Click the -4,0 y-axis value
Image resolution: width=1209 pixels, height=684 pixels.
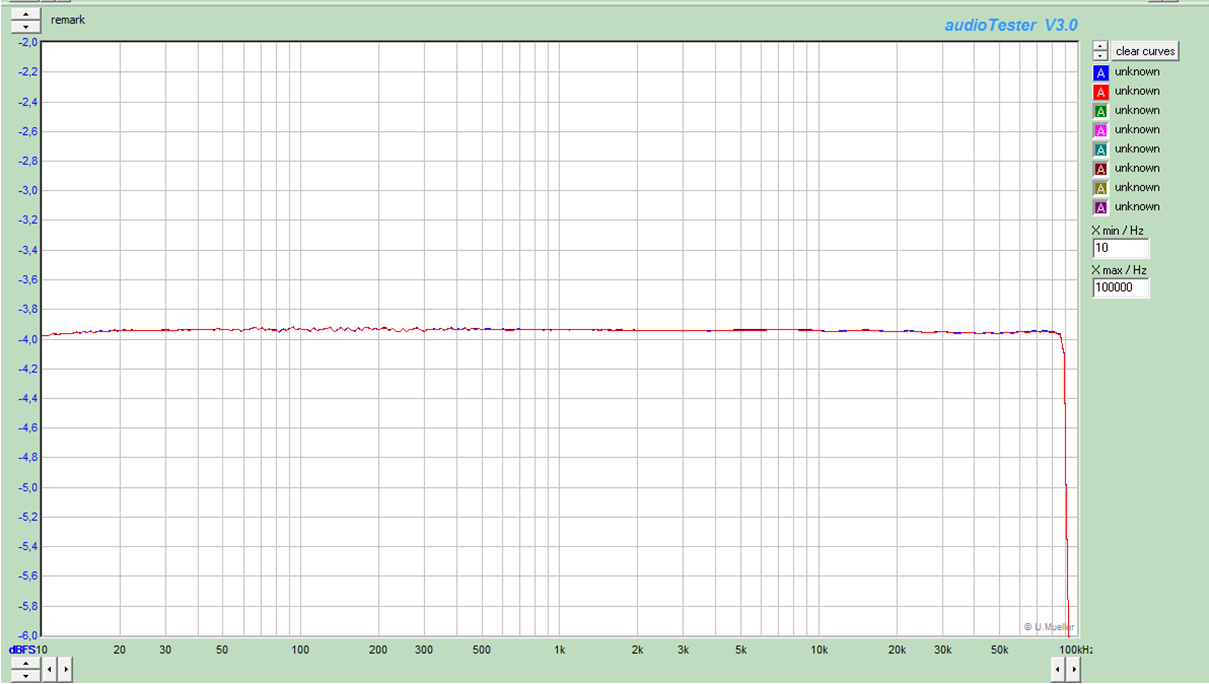point(26,339)
